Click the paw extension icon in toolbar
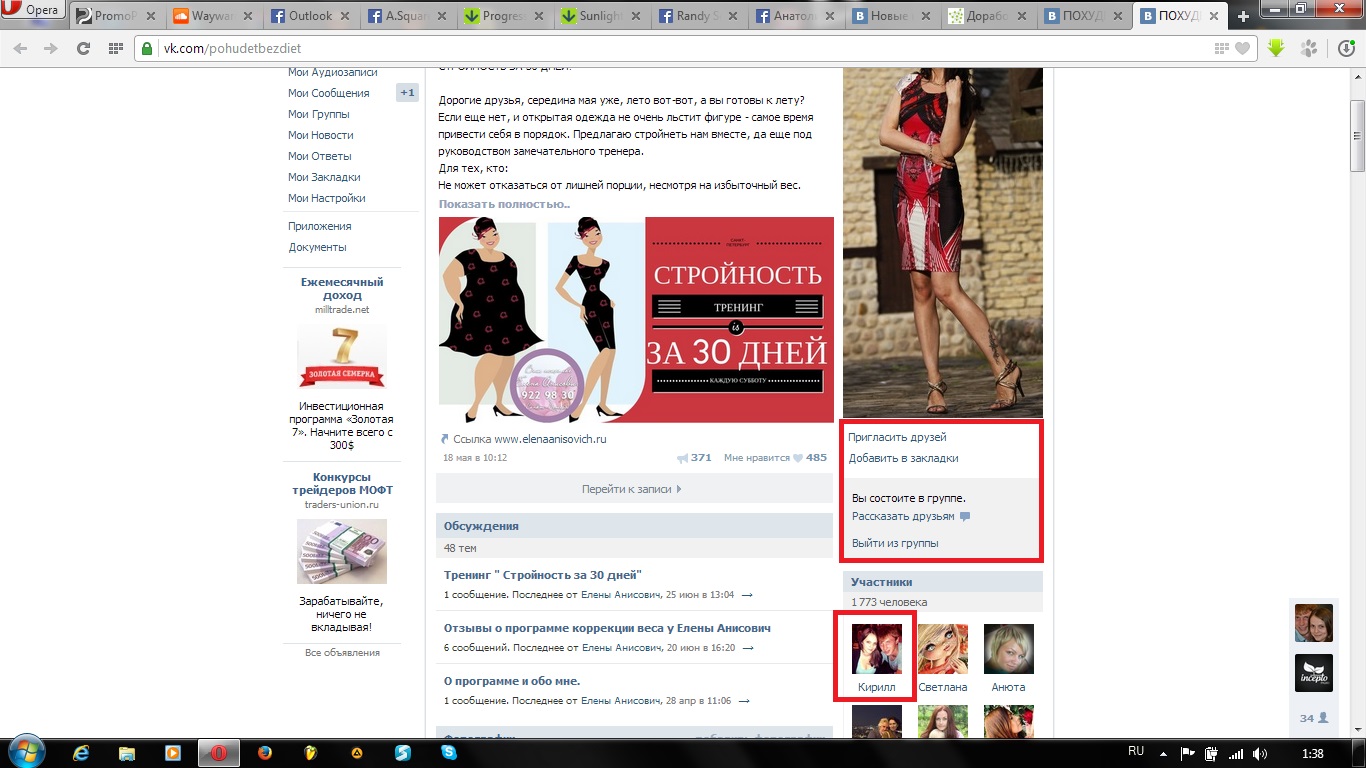The image size is (1366, 768). click(1309, 48)
